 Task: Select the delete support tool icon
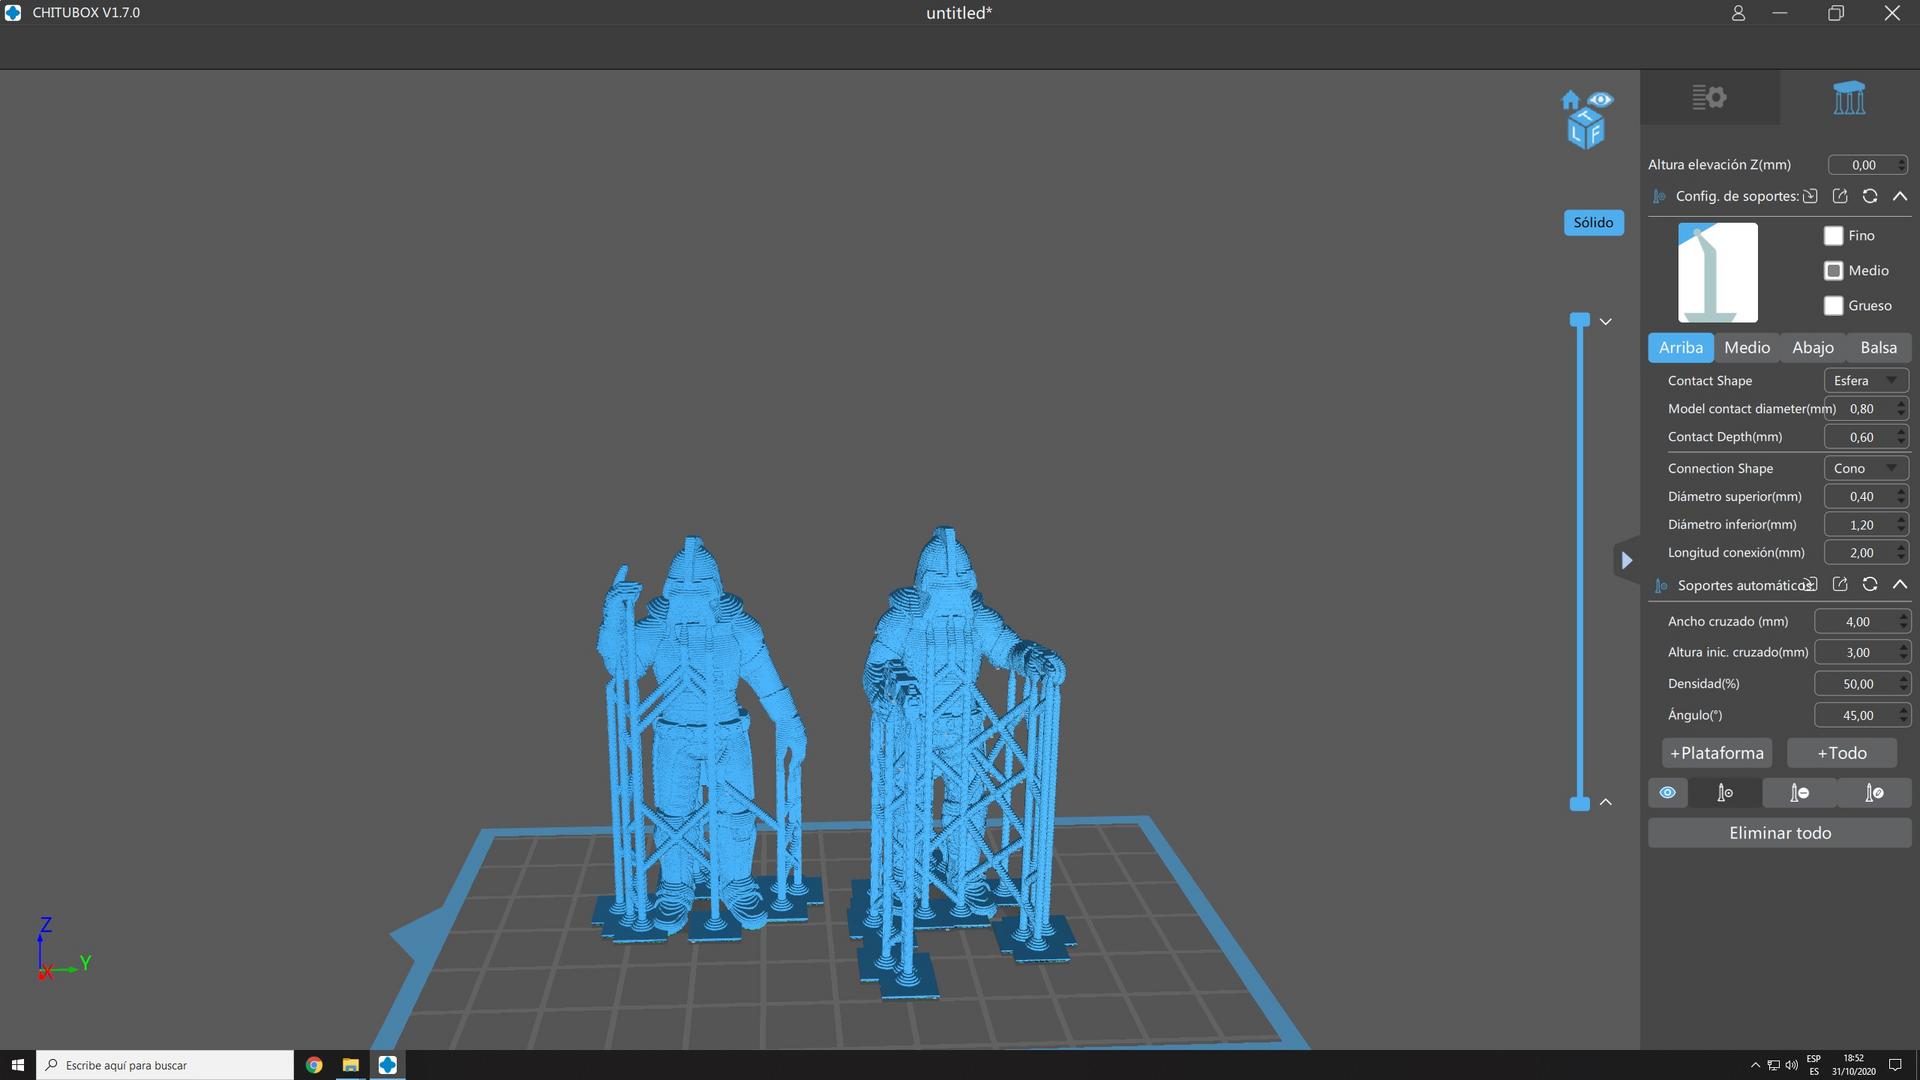(x=1799, y=793)
